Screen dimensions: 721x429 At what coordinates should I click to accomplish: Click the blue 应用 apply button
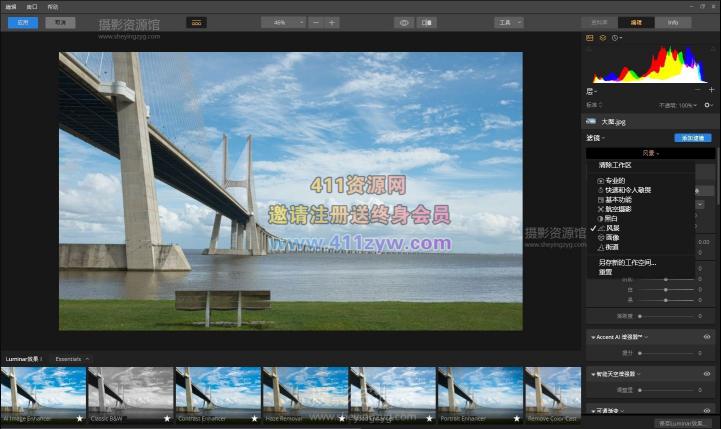pyautogui.click(x=22, y=22)
